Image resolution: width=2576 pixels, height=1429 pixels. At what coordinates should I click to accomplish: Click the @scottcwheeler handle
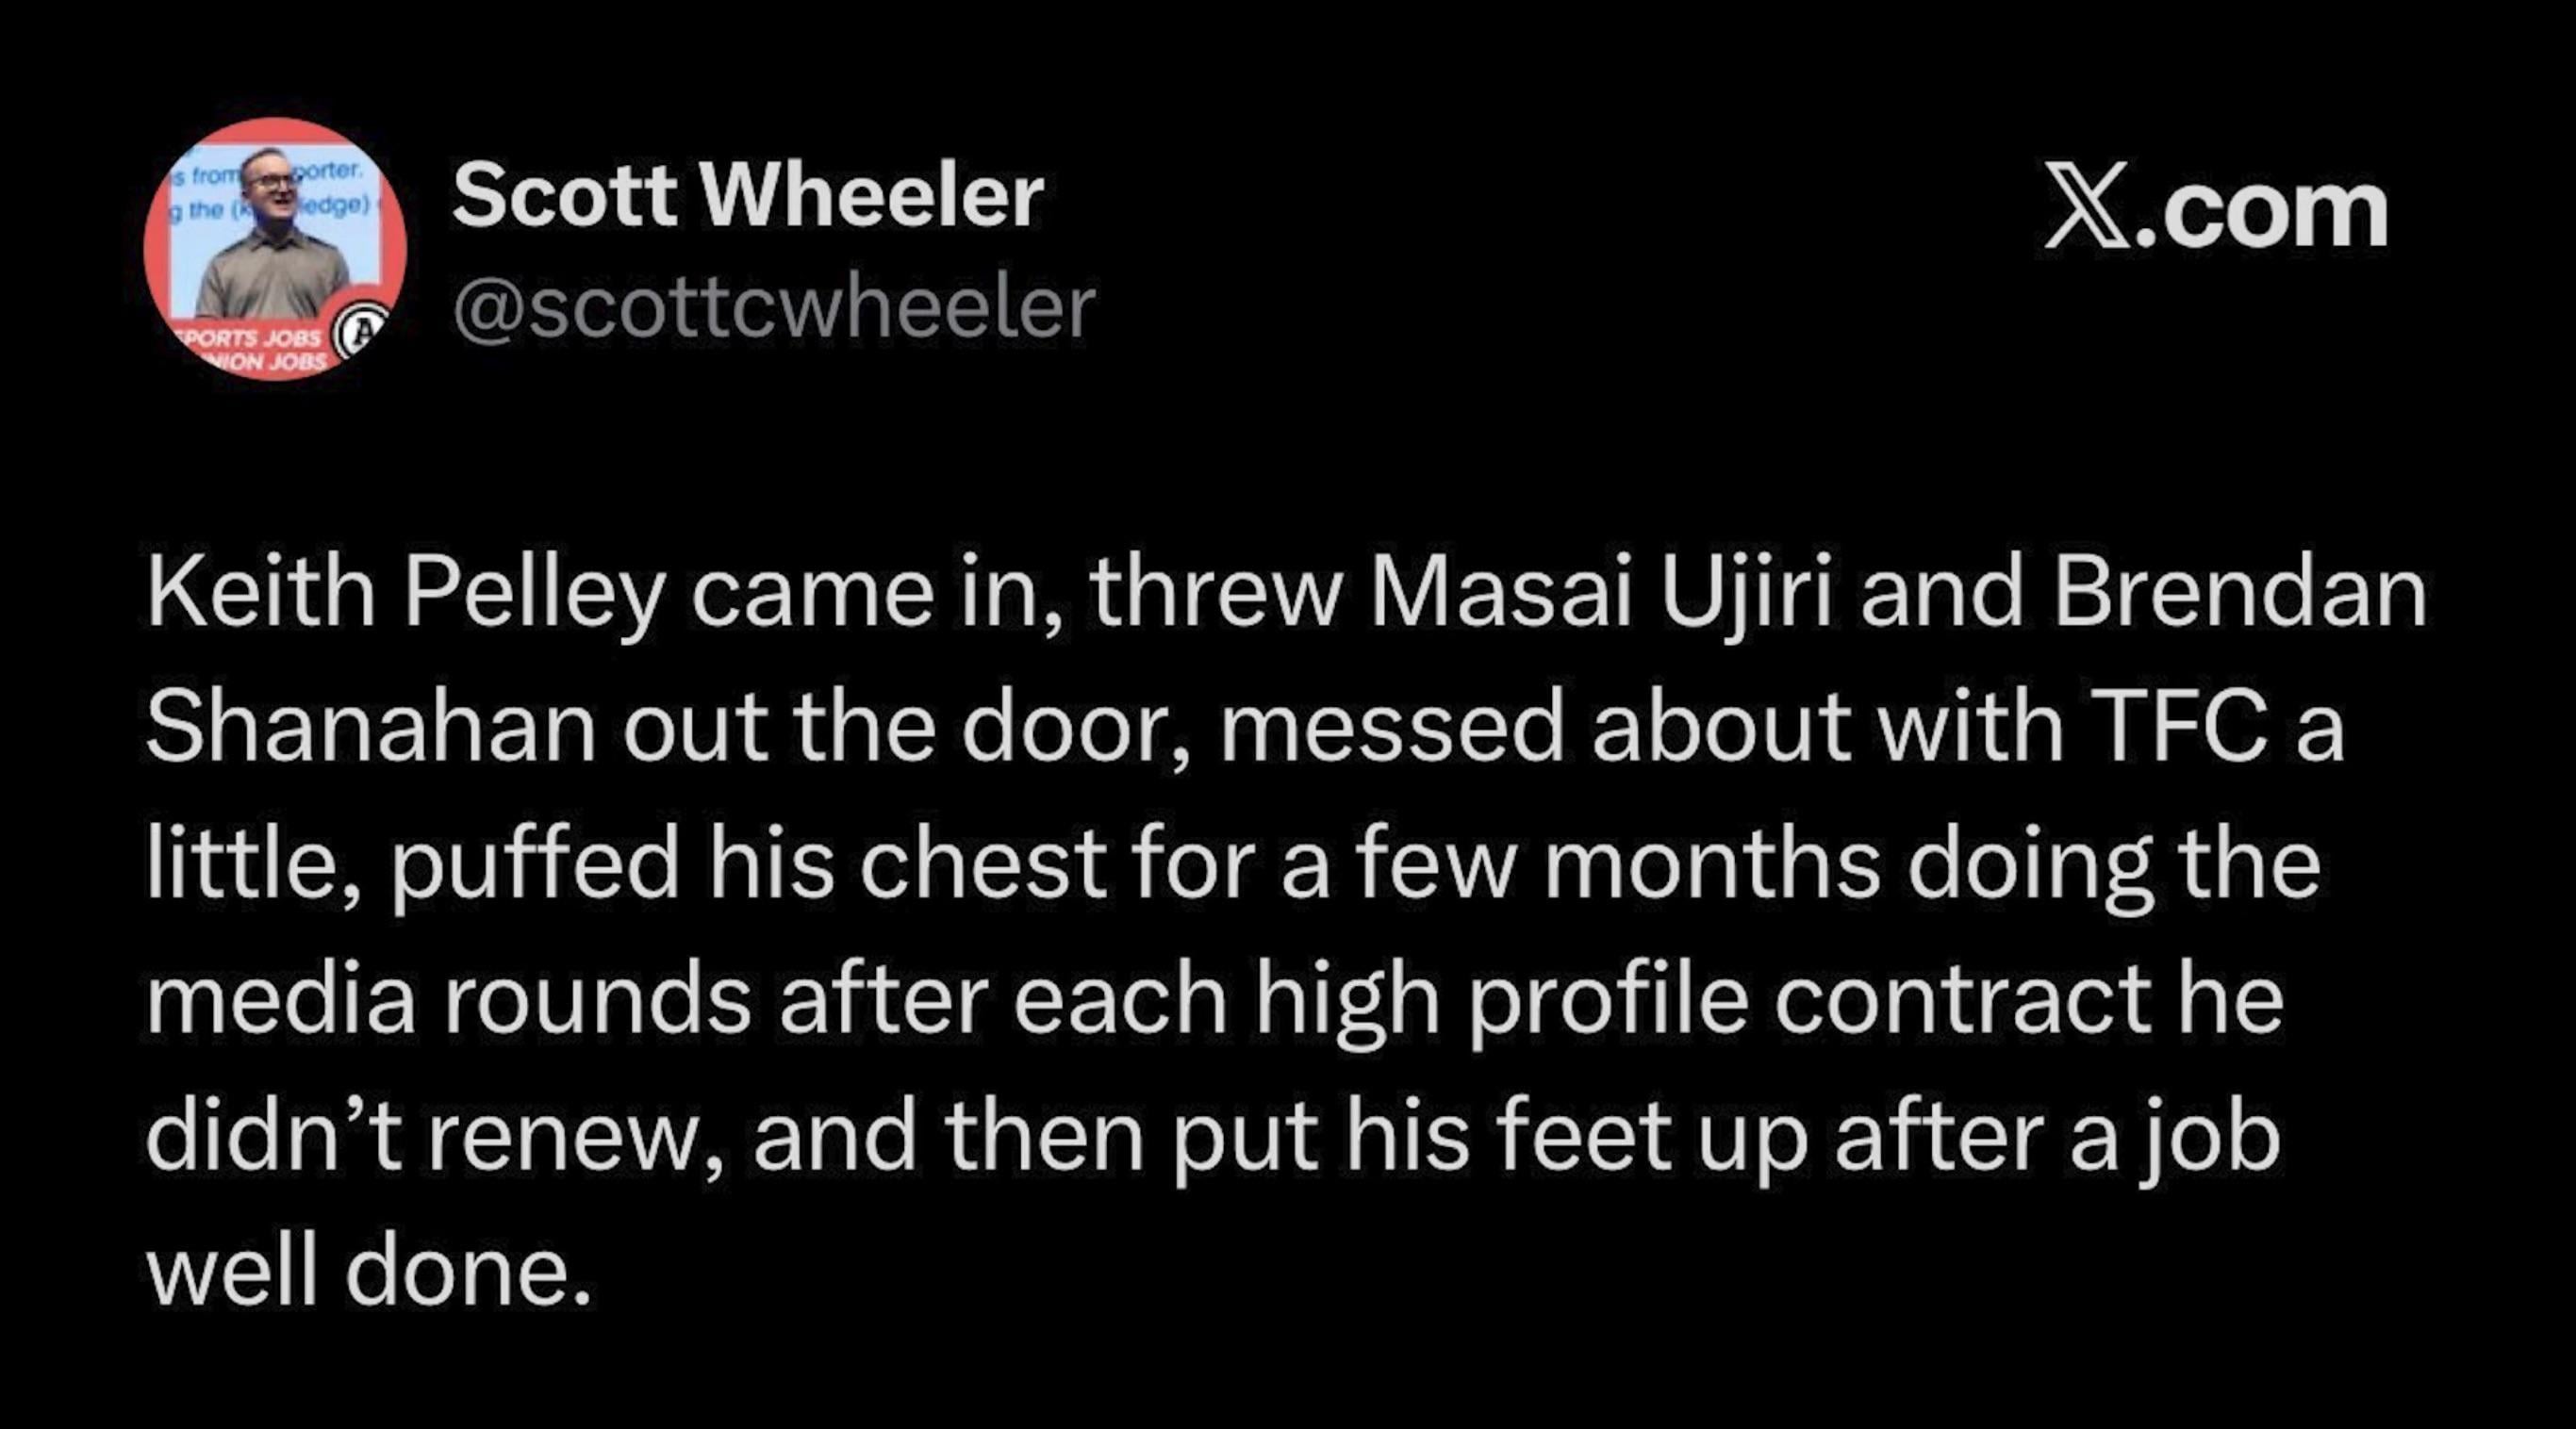coord(774,308)
